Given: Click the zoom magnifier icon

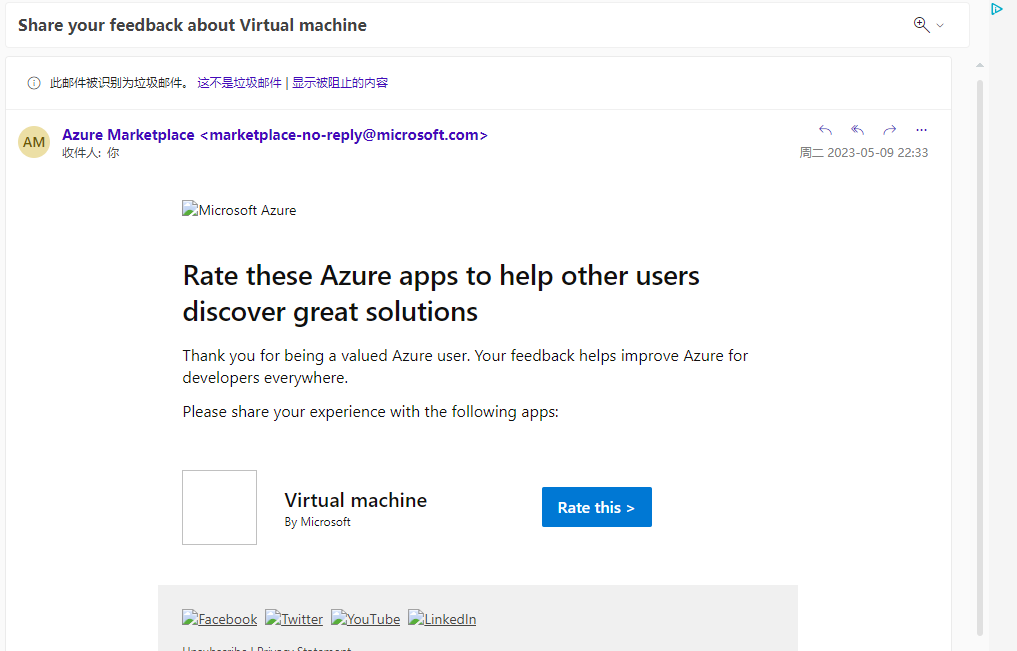Looking at the screenshot, I should pos(921,25).
